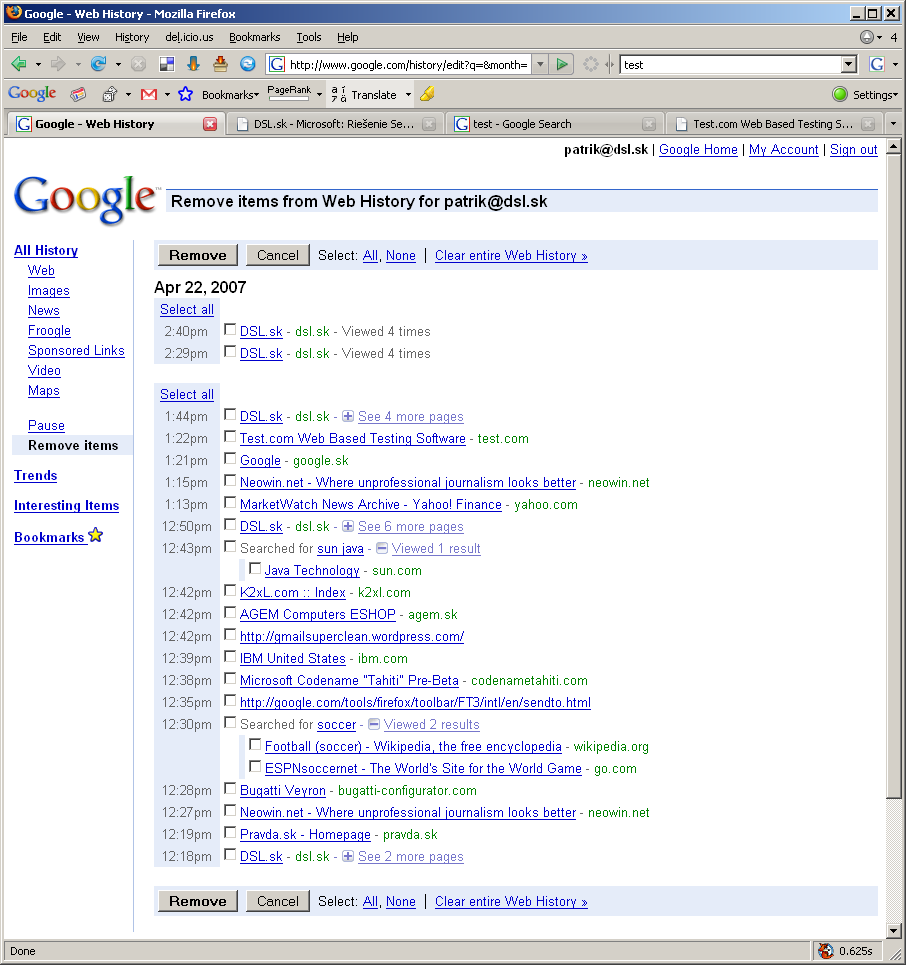
Task: Click the blue down-arrow Downloads icon
Action: pyautogui.click(x=193, y=64)
